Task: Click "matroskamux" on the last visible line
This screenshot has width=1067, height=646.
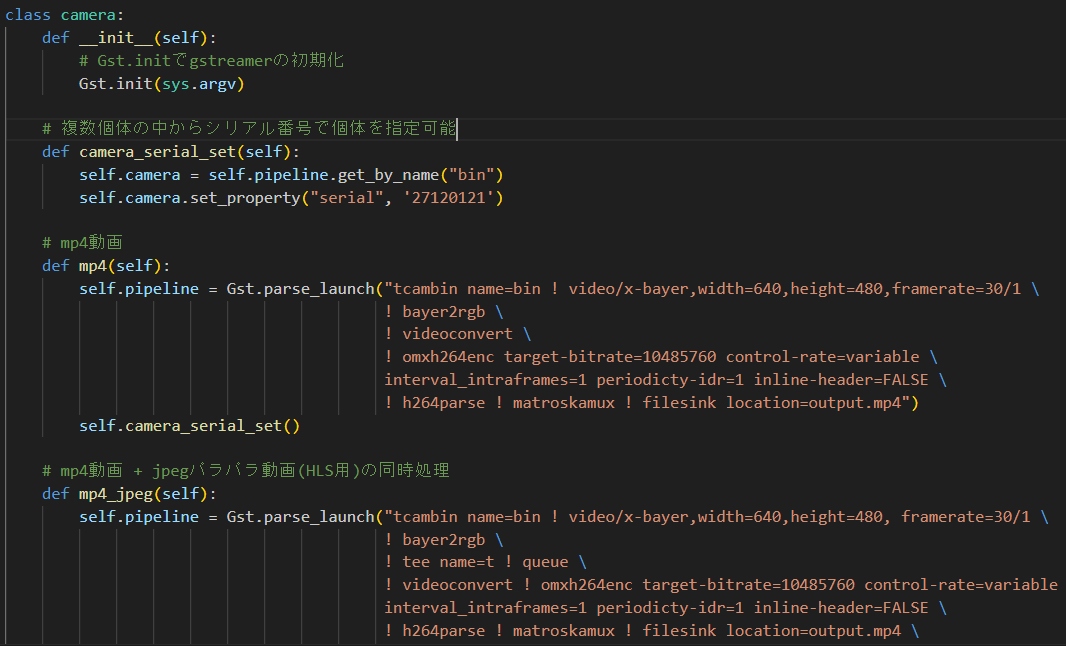Action: (563, 631)
